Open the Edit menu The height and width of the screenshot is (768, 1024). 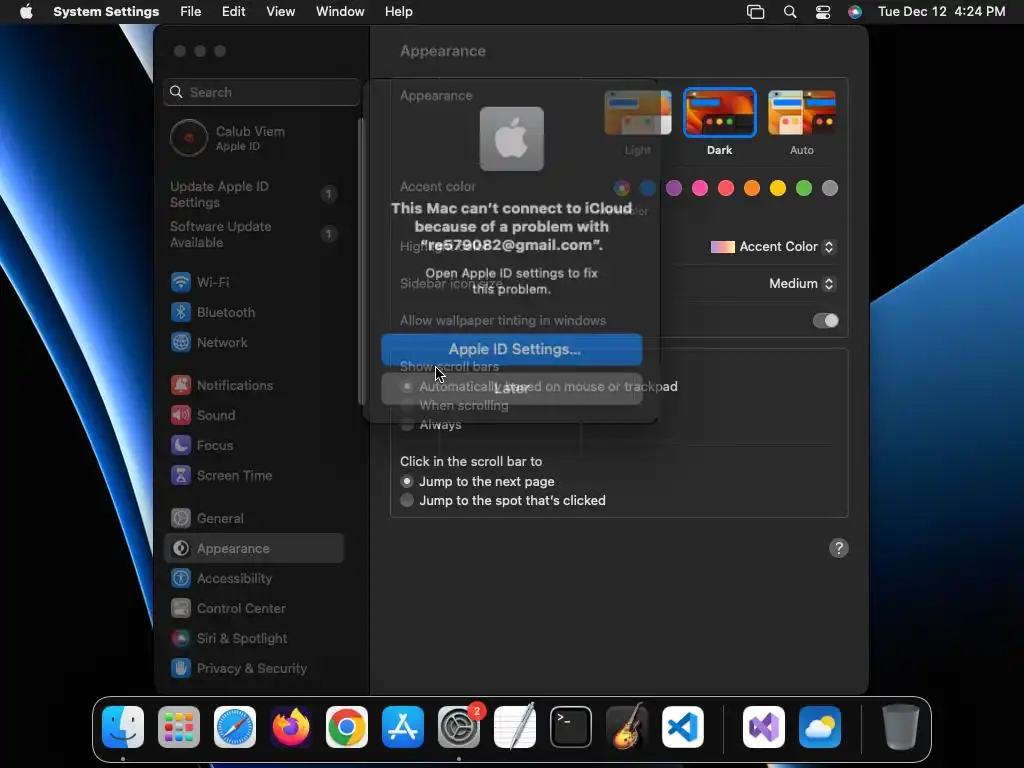point(234,12)
